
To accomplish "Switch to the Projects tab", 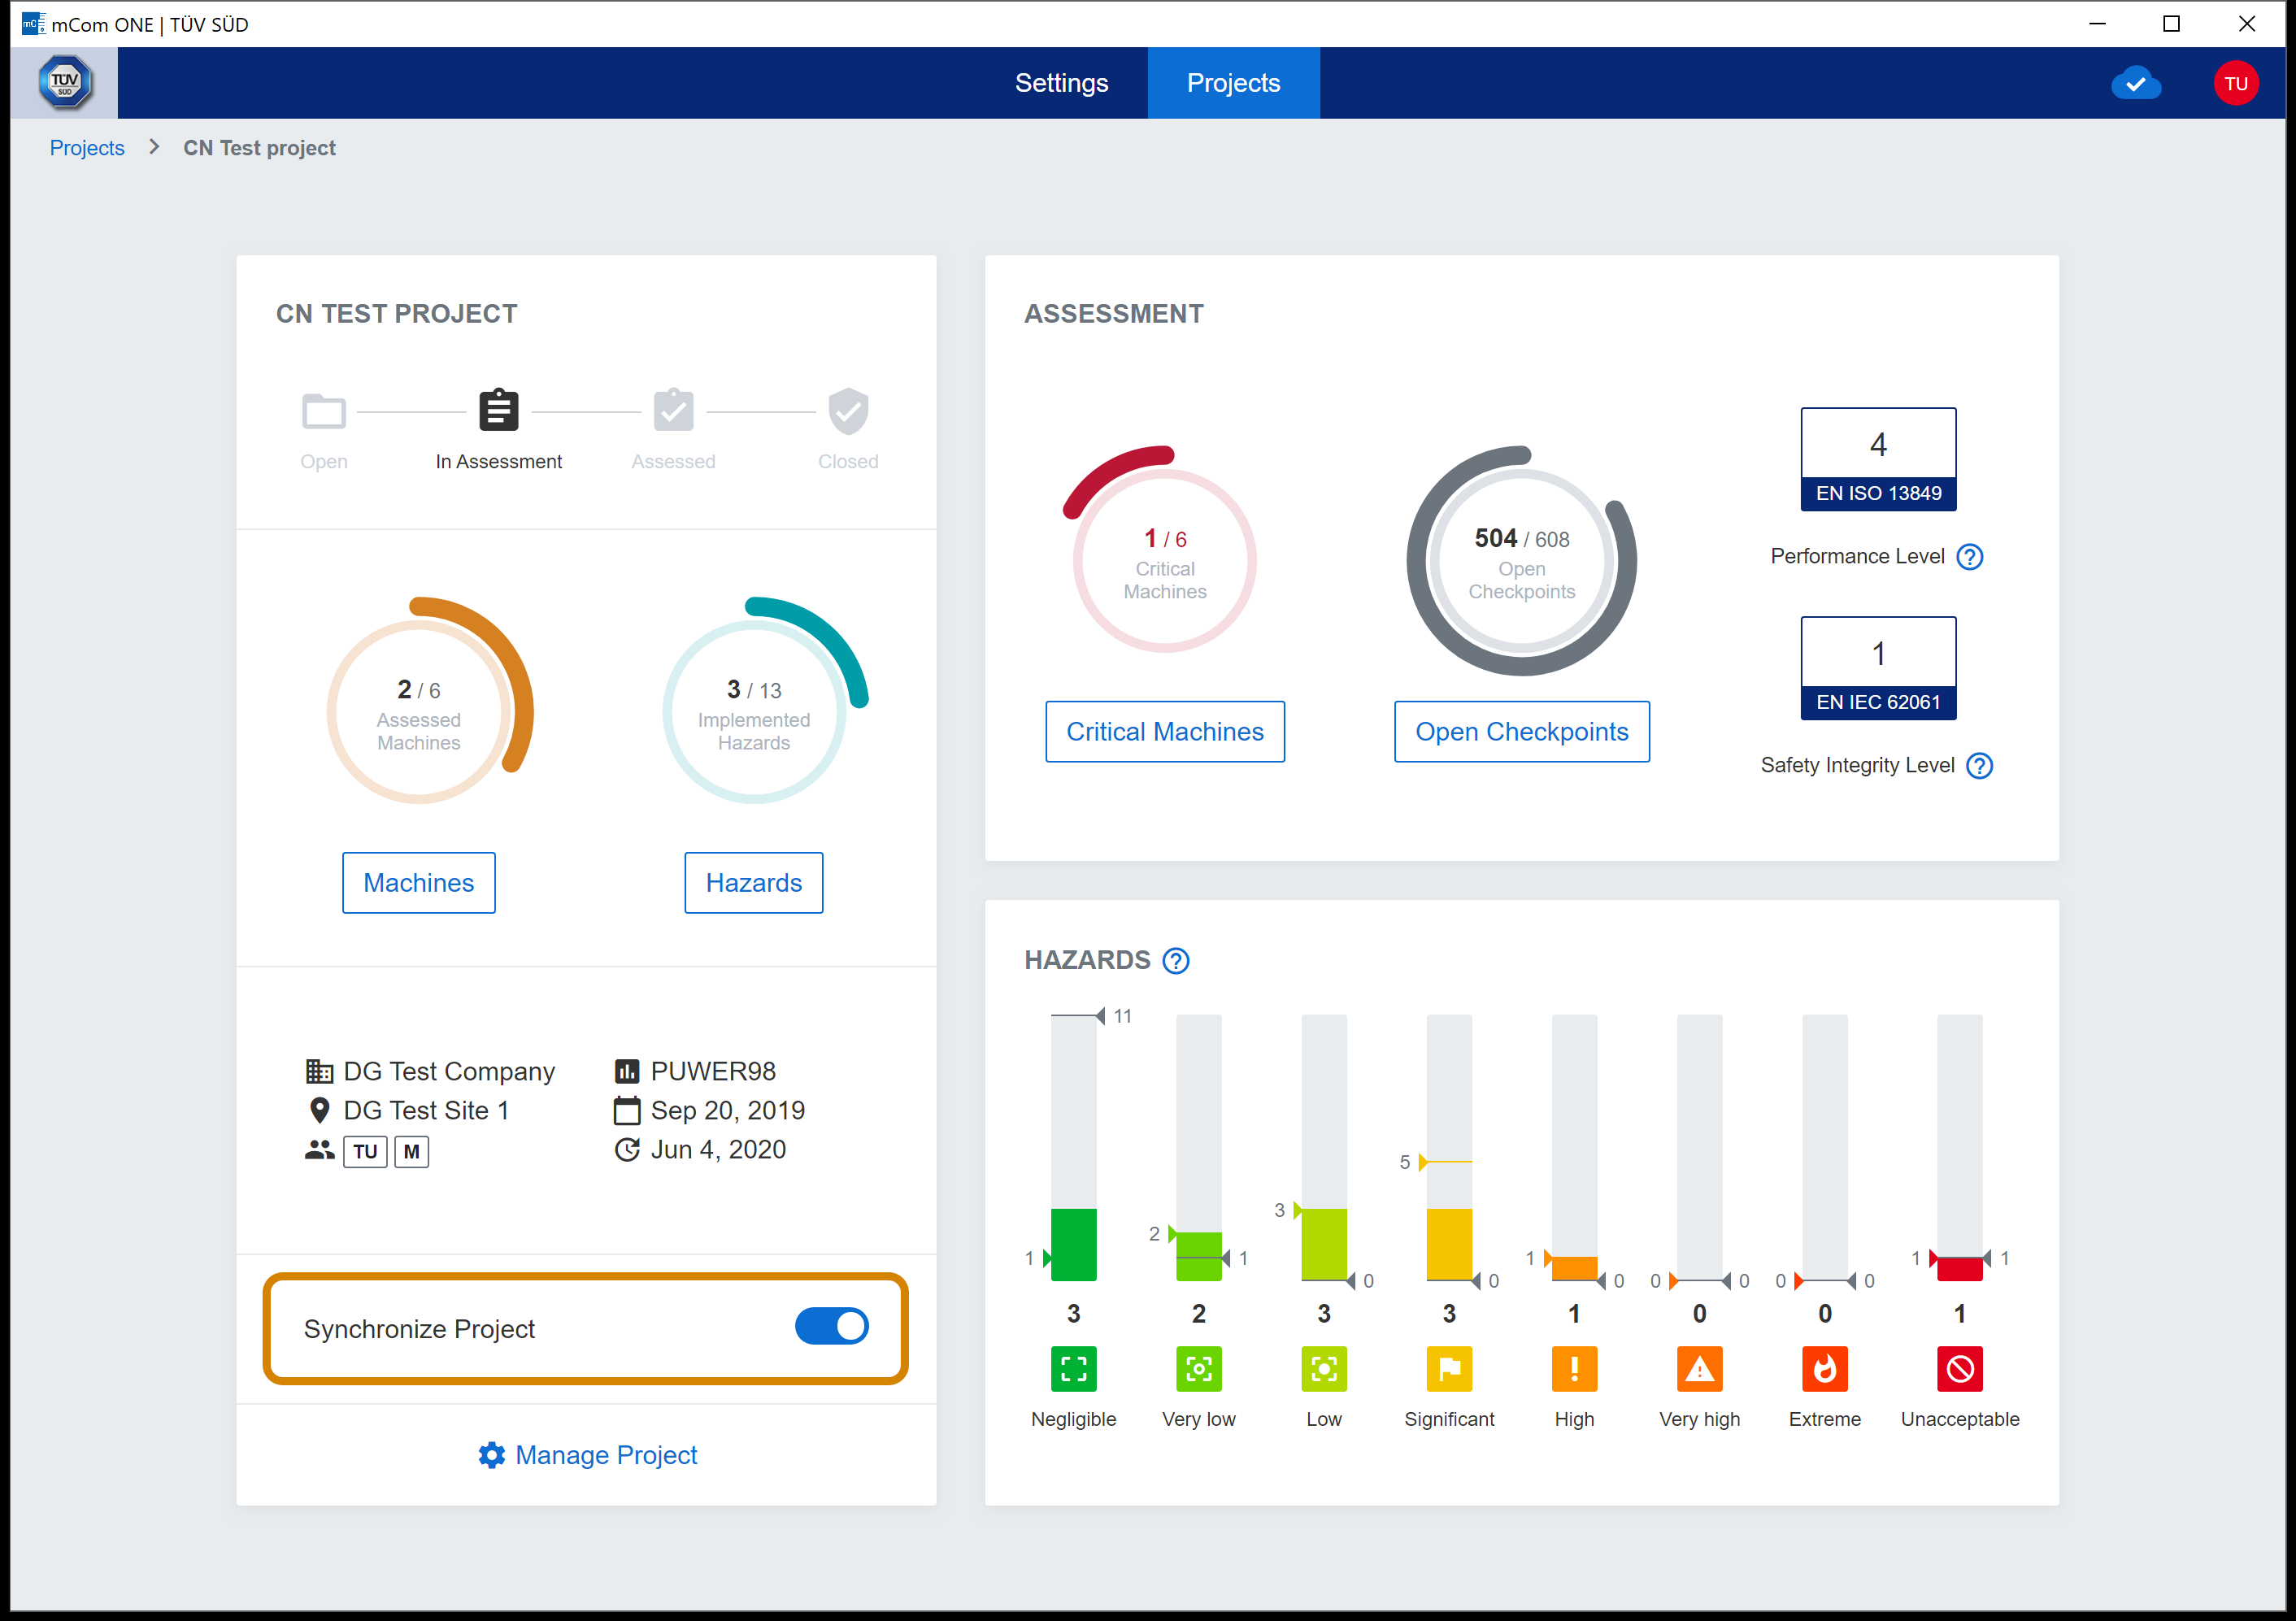I will tap(1233, 83).
